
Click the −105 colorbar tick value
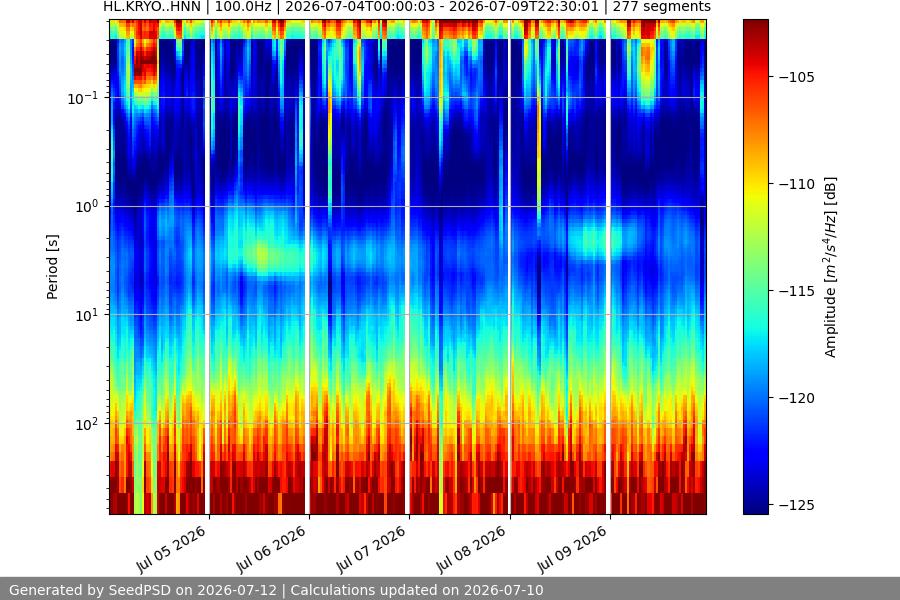click(x=797, y=77)
